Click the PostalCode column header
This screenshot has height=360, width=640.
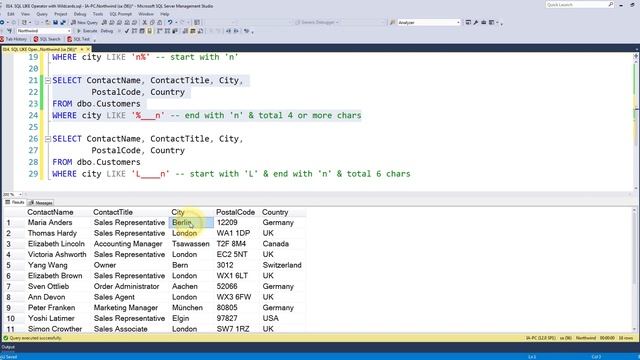point(236,212)
